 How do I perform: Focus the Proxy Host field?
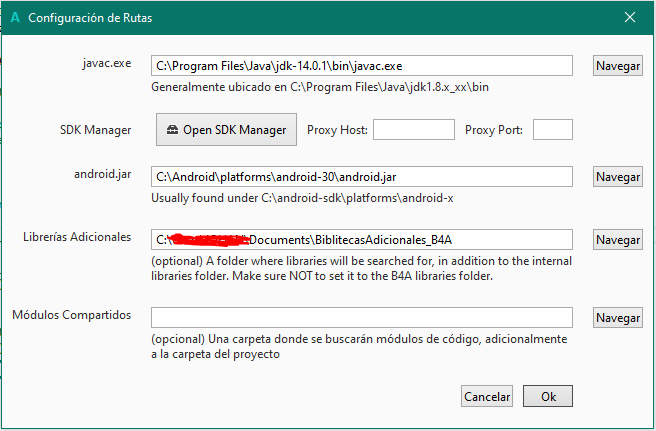tap(414, 130)
